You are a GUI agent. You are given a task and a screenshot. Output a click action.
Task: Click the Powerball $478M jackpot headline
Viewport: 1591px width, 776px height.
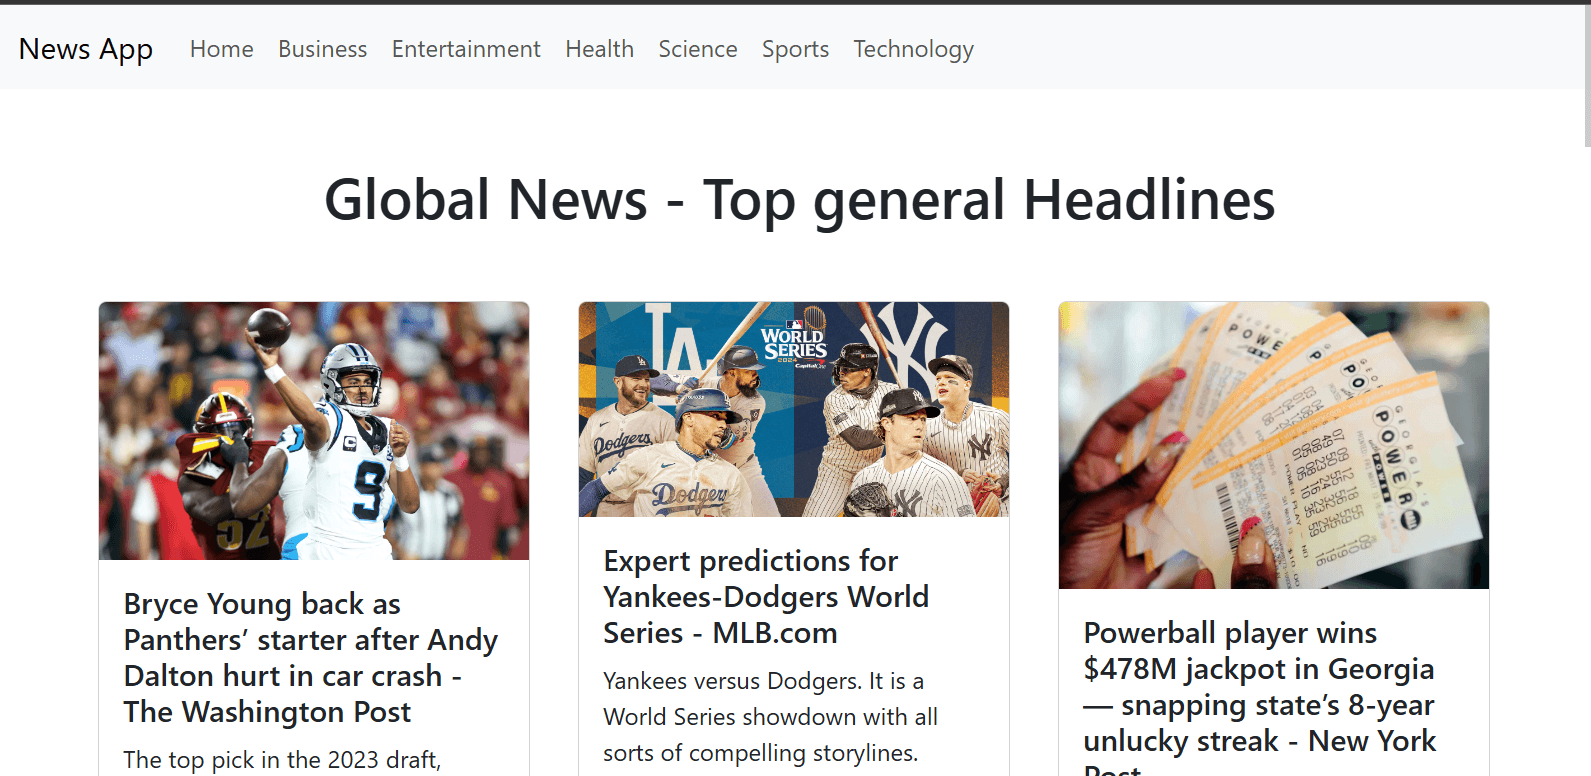[1260, 696]
